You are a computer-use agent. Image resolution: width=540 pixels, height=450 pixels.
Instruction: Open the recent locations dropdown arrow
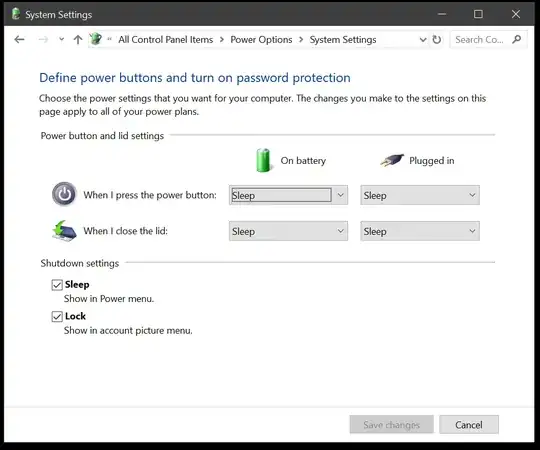point(61,39)
